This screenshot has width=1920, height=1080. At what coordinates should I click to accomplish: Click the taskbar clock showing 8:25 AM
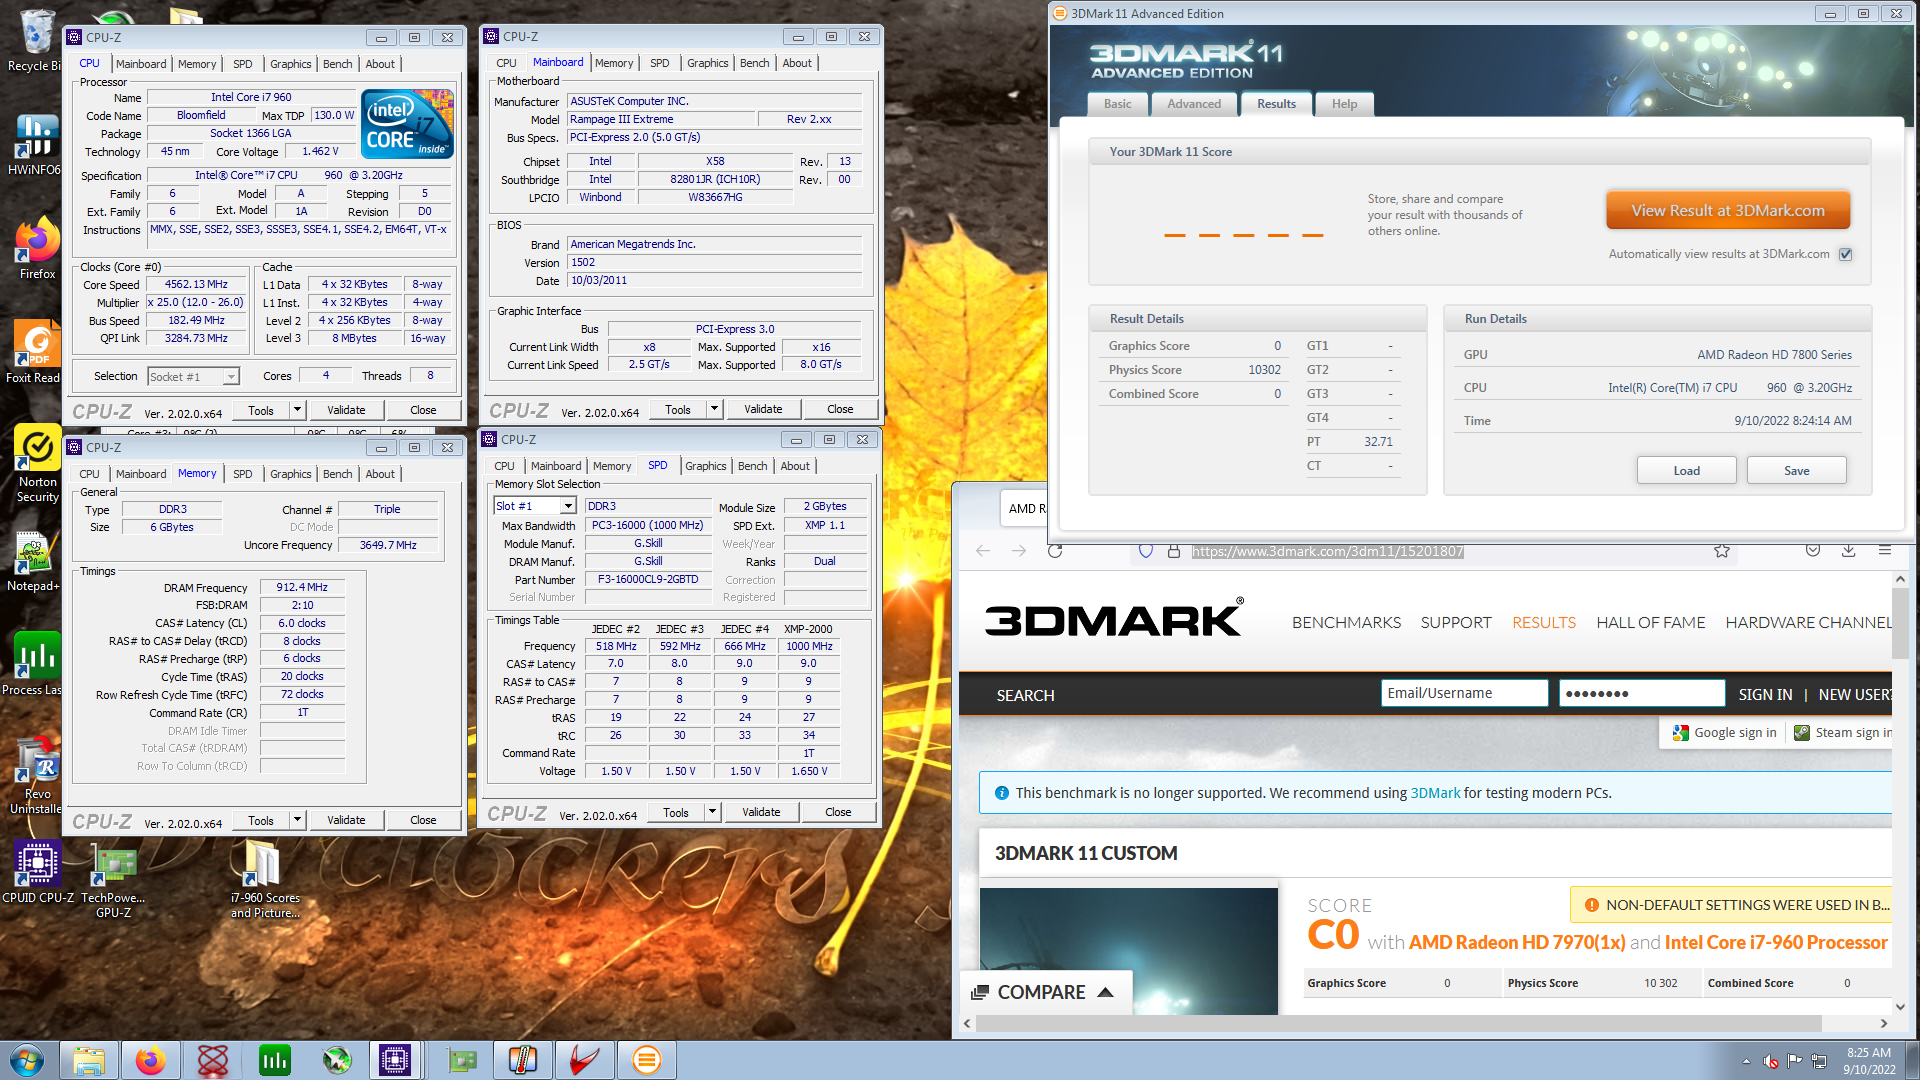pos(1869,1061)
